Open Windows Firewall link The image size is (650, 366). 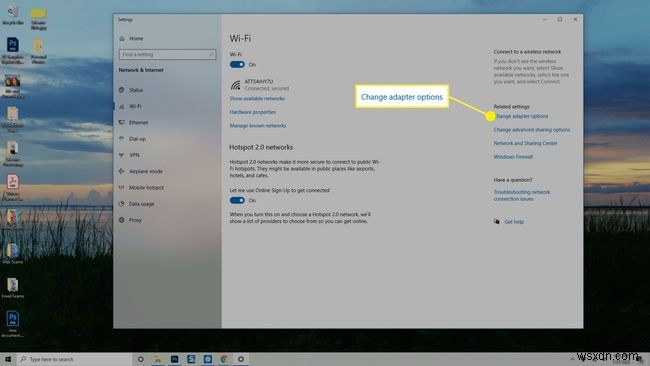click(513, 157)
